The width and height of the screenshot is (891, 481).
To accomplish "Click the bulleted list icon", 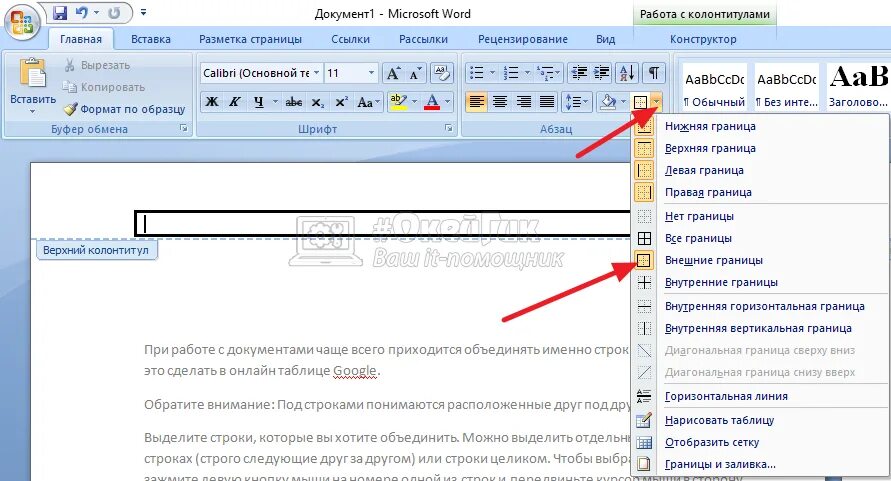I will coord(477,73).
